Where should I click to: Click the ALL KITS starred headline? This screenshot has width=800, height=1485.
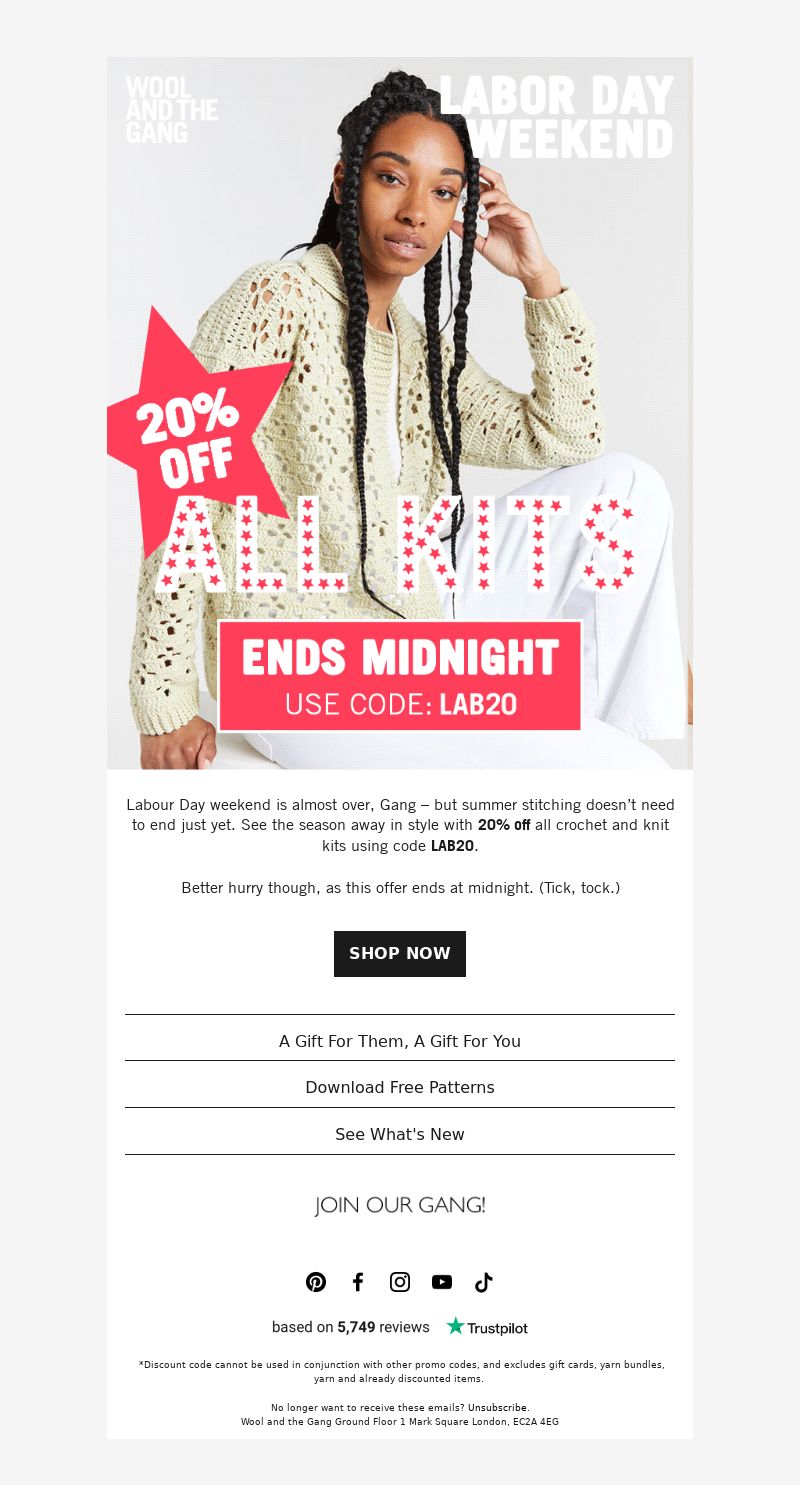coord(397,543)
